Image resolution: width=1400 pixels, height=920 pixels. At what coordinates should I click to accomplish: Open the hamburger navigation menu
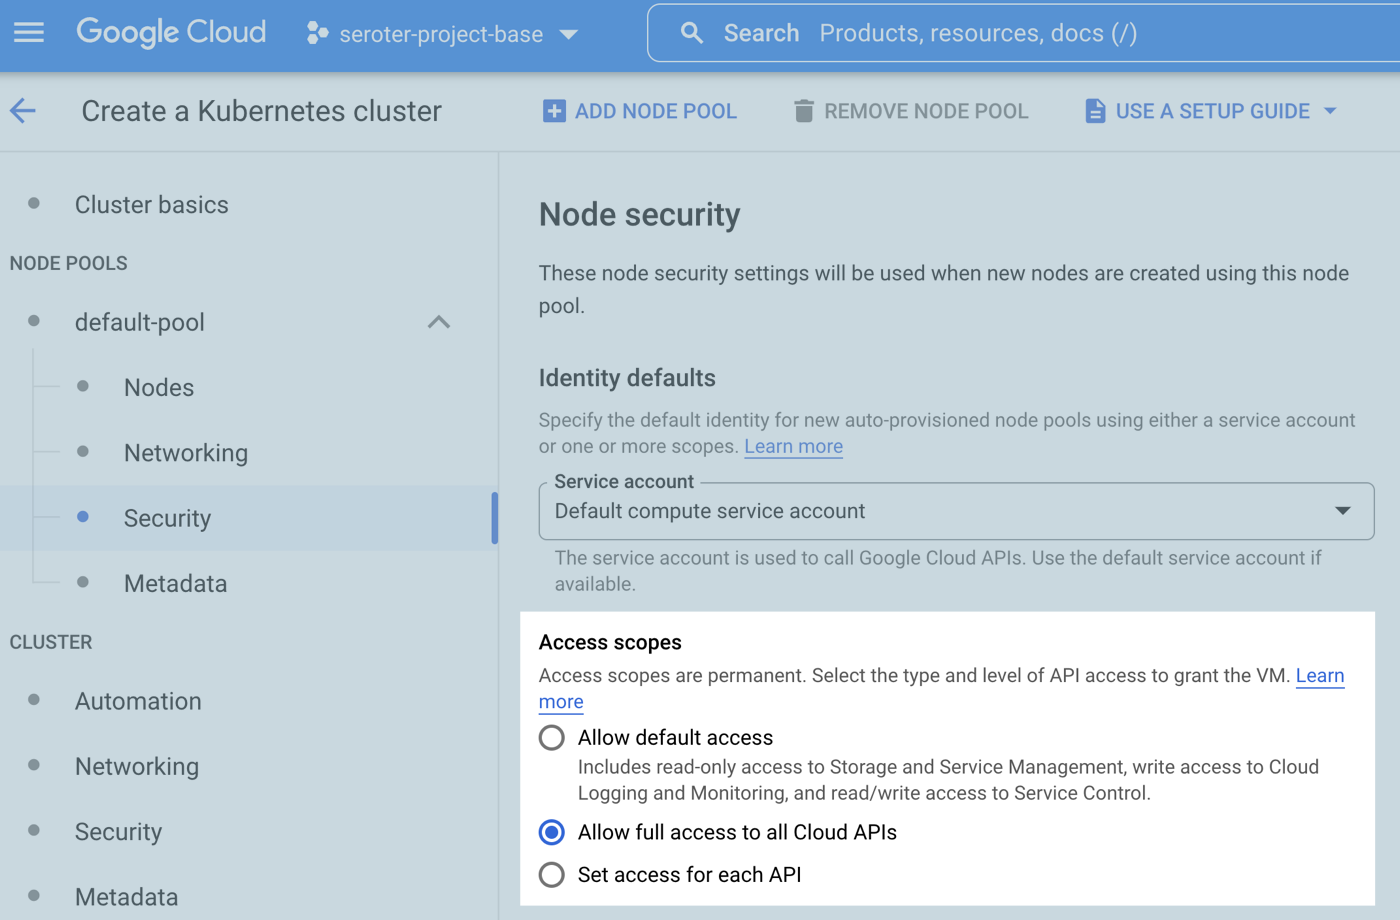point(29,33)
